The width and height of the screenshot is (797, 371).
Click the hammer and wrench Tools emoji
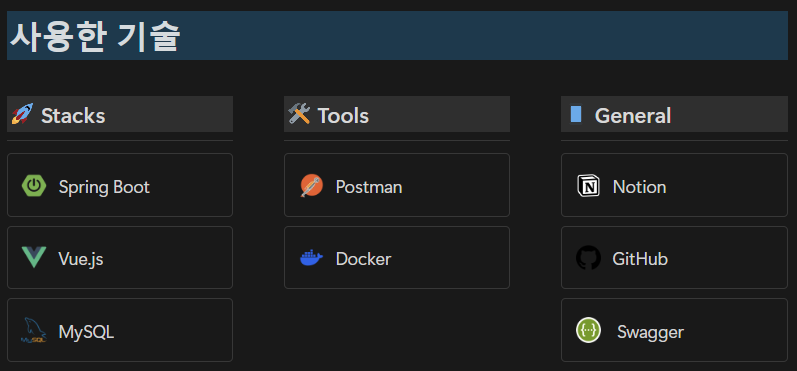[x=299, y=114]
